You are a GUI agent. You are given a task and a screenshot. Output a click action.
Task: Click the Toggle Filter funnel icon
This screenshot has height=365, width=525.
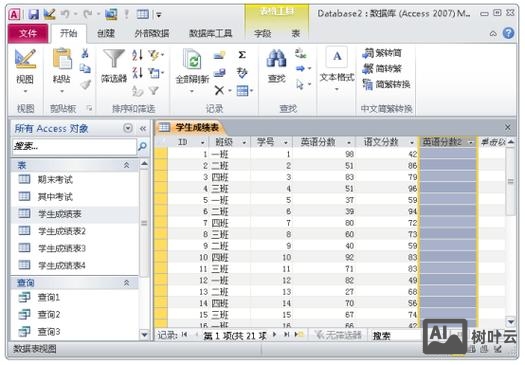[x=154, y=90]
